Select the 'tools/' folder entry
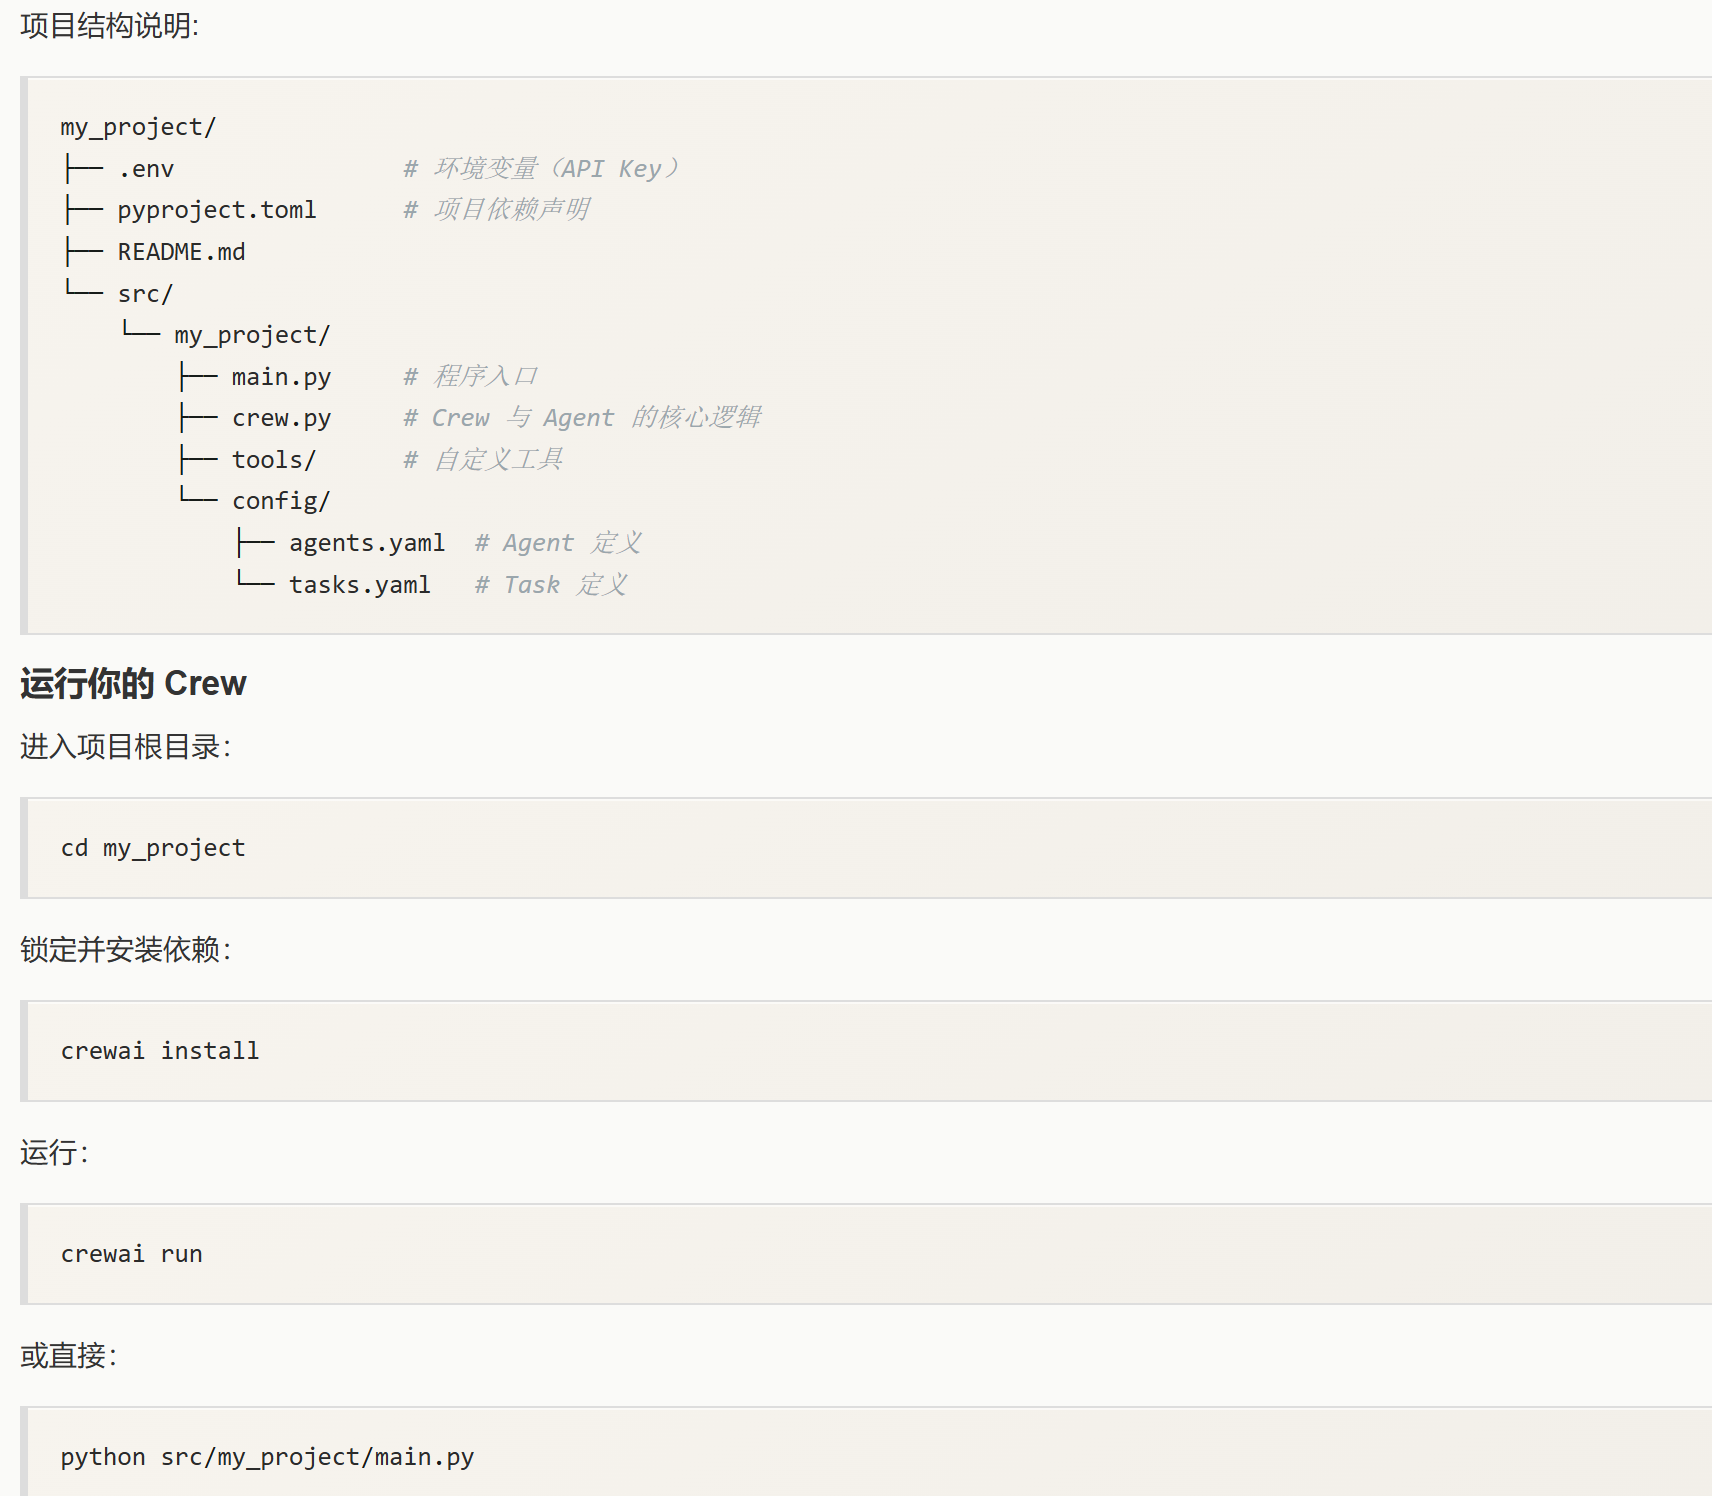Viewport: 1712px width, 1496px height. pyautogui.click(x=274, y=460)
